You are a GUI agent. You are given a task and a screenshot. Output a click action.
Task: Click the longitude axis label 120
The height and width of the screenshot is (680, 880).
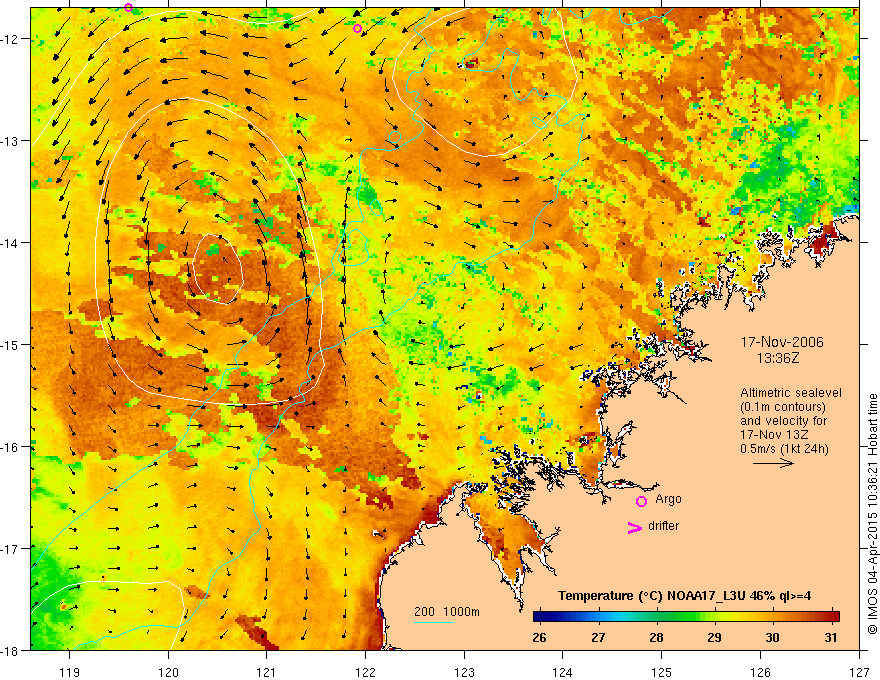pos(168,673)
